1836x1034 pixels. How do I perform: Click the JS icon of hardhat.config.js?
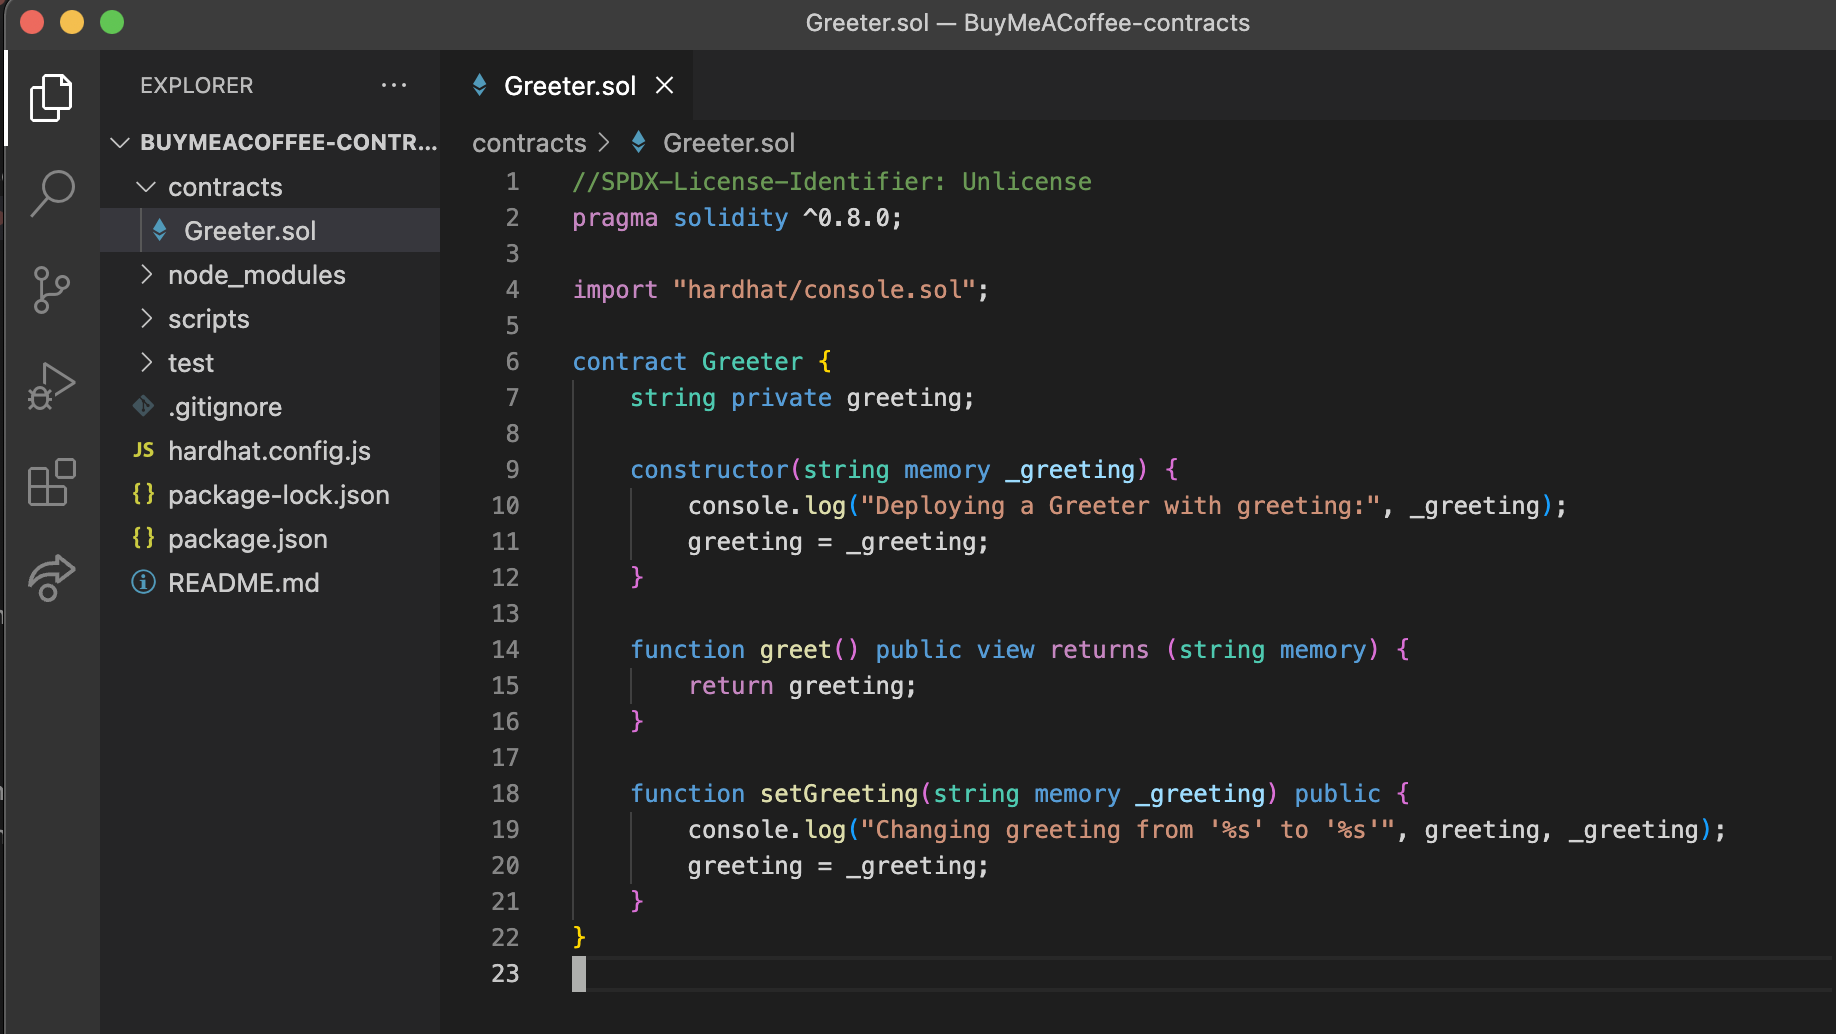pyautogui.click(x=144, y=451)
